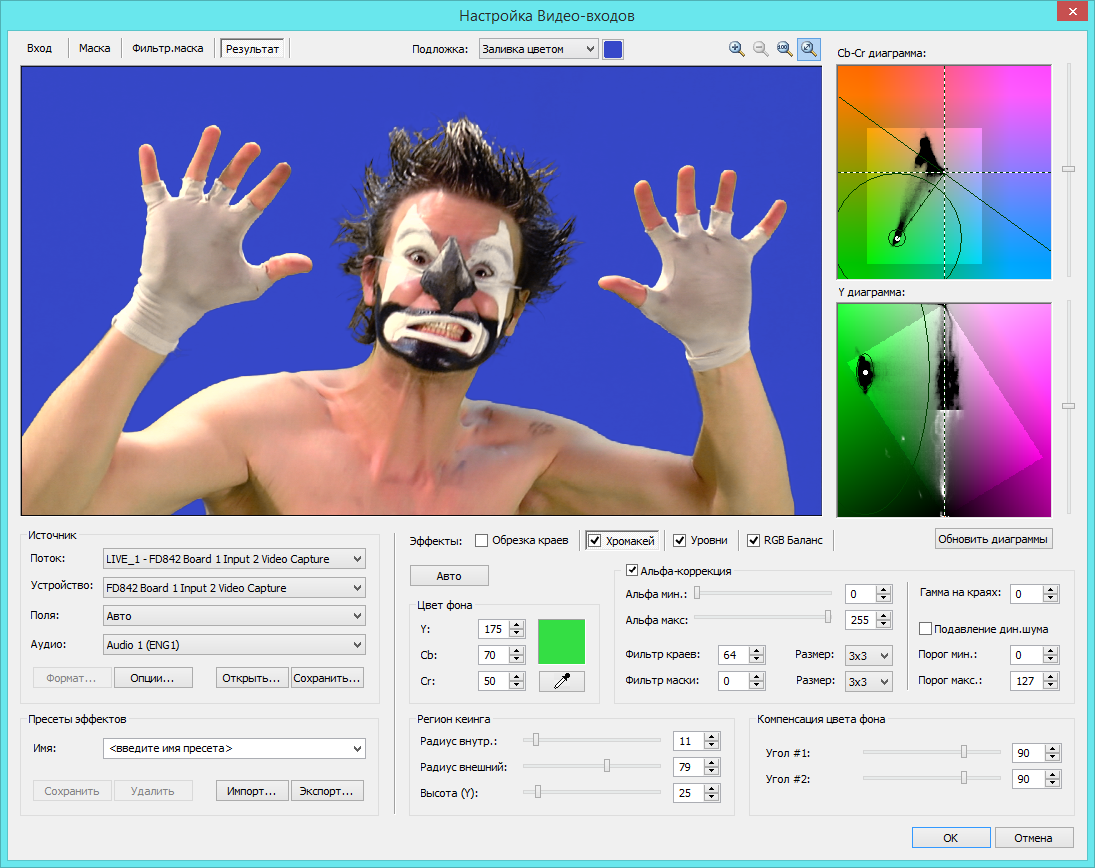Decrease the Cb value with down arrow
The image size is (1095, 868).
(517, 659)
